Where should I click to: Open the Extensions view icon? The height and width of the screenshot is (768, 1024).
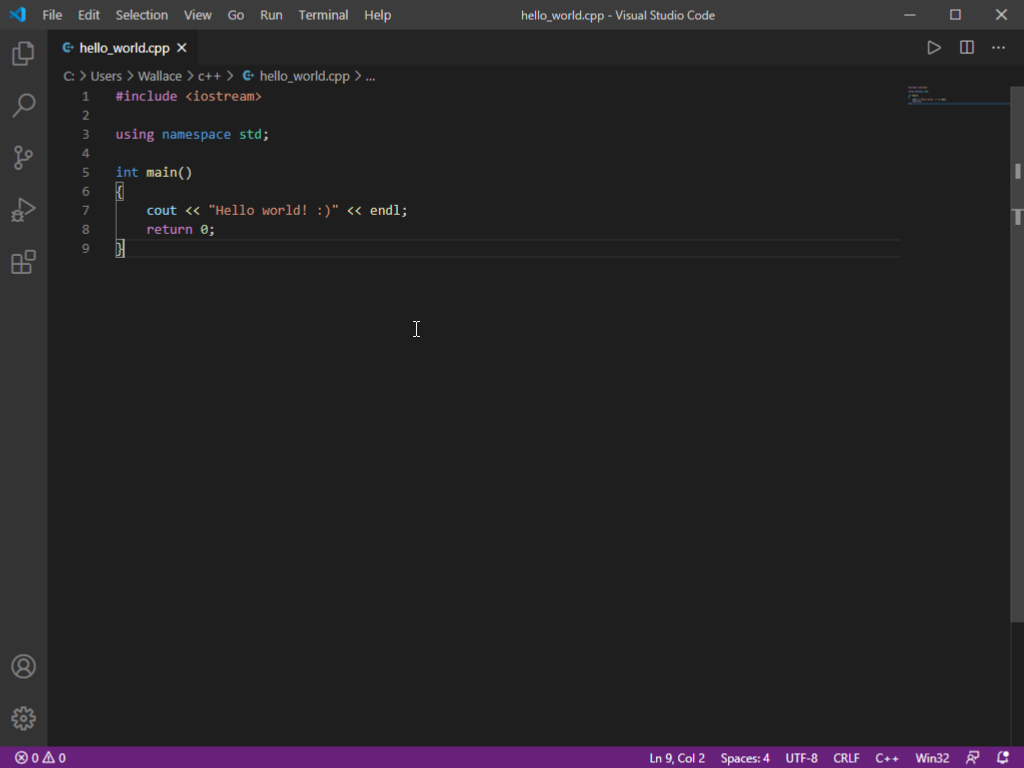(x=23, y=262)
